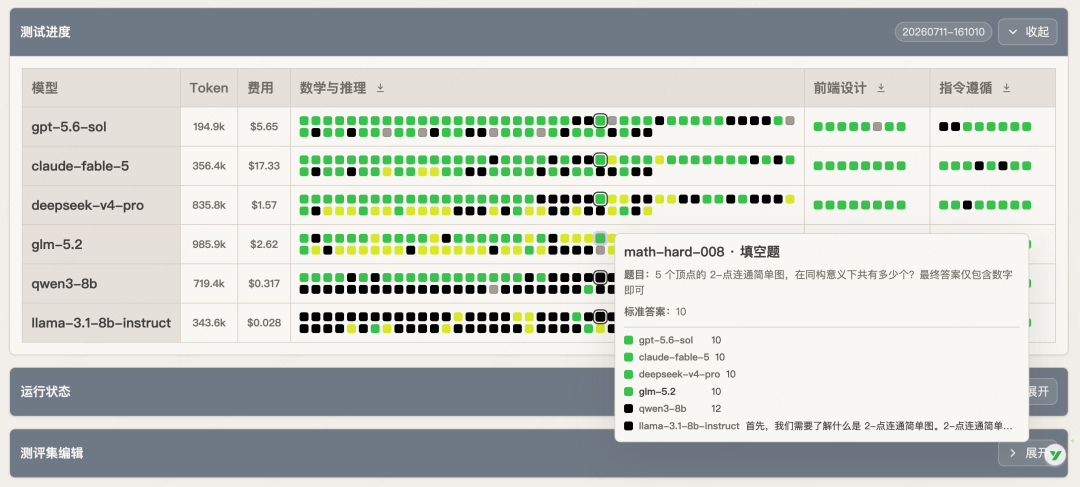
Task: Click the $5.65 cost cell
Action: (x=264, y=127)
